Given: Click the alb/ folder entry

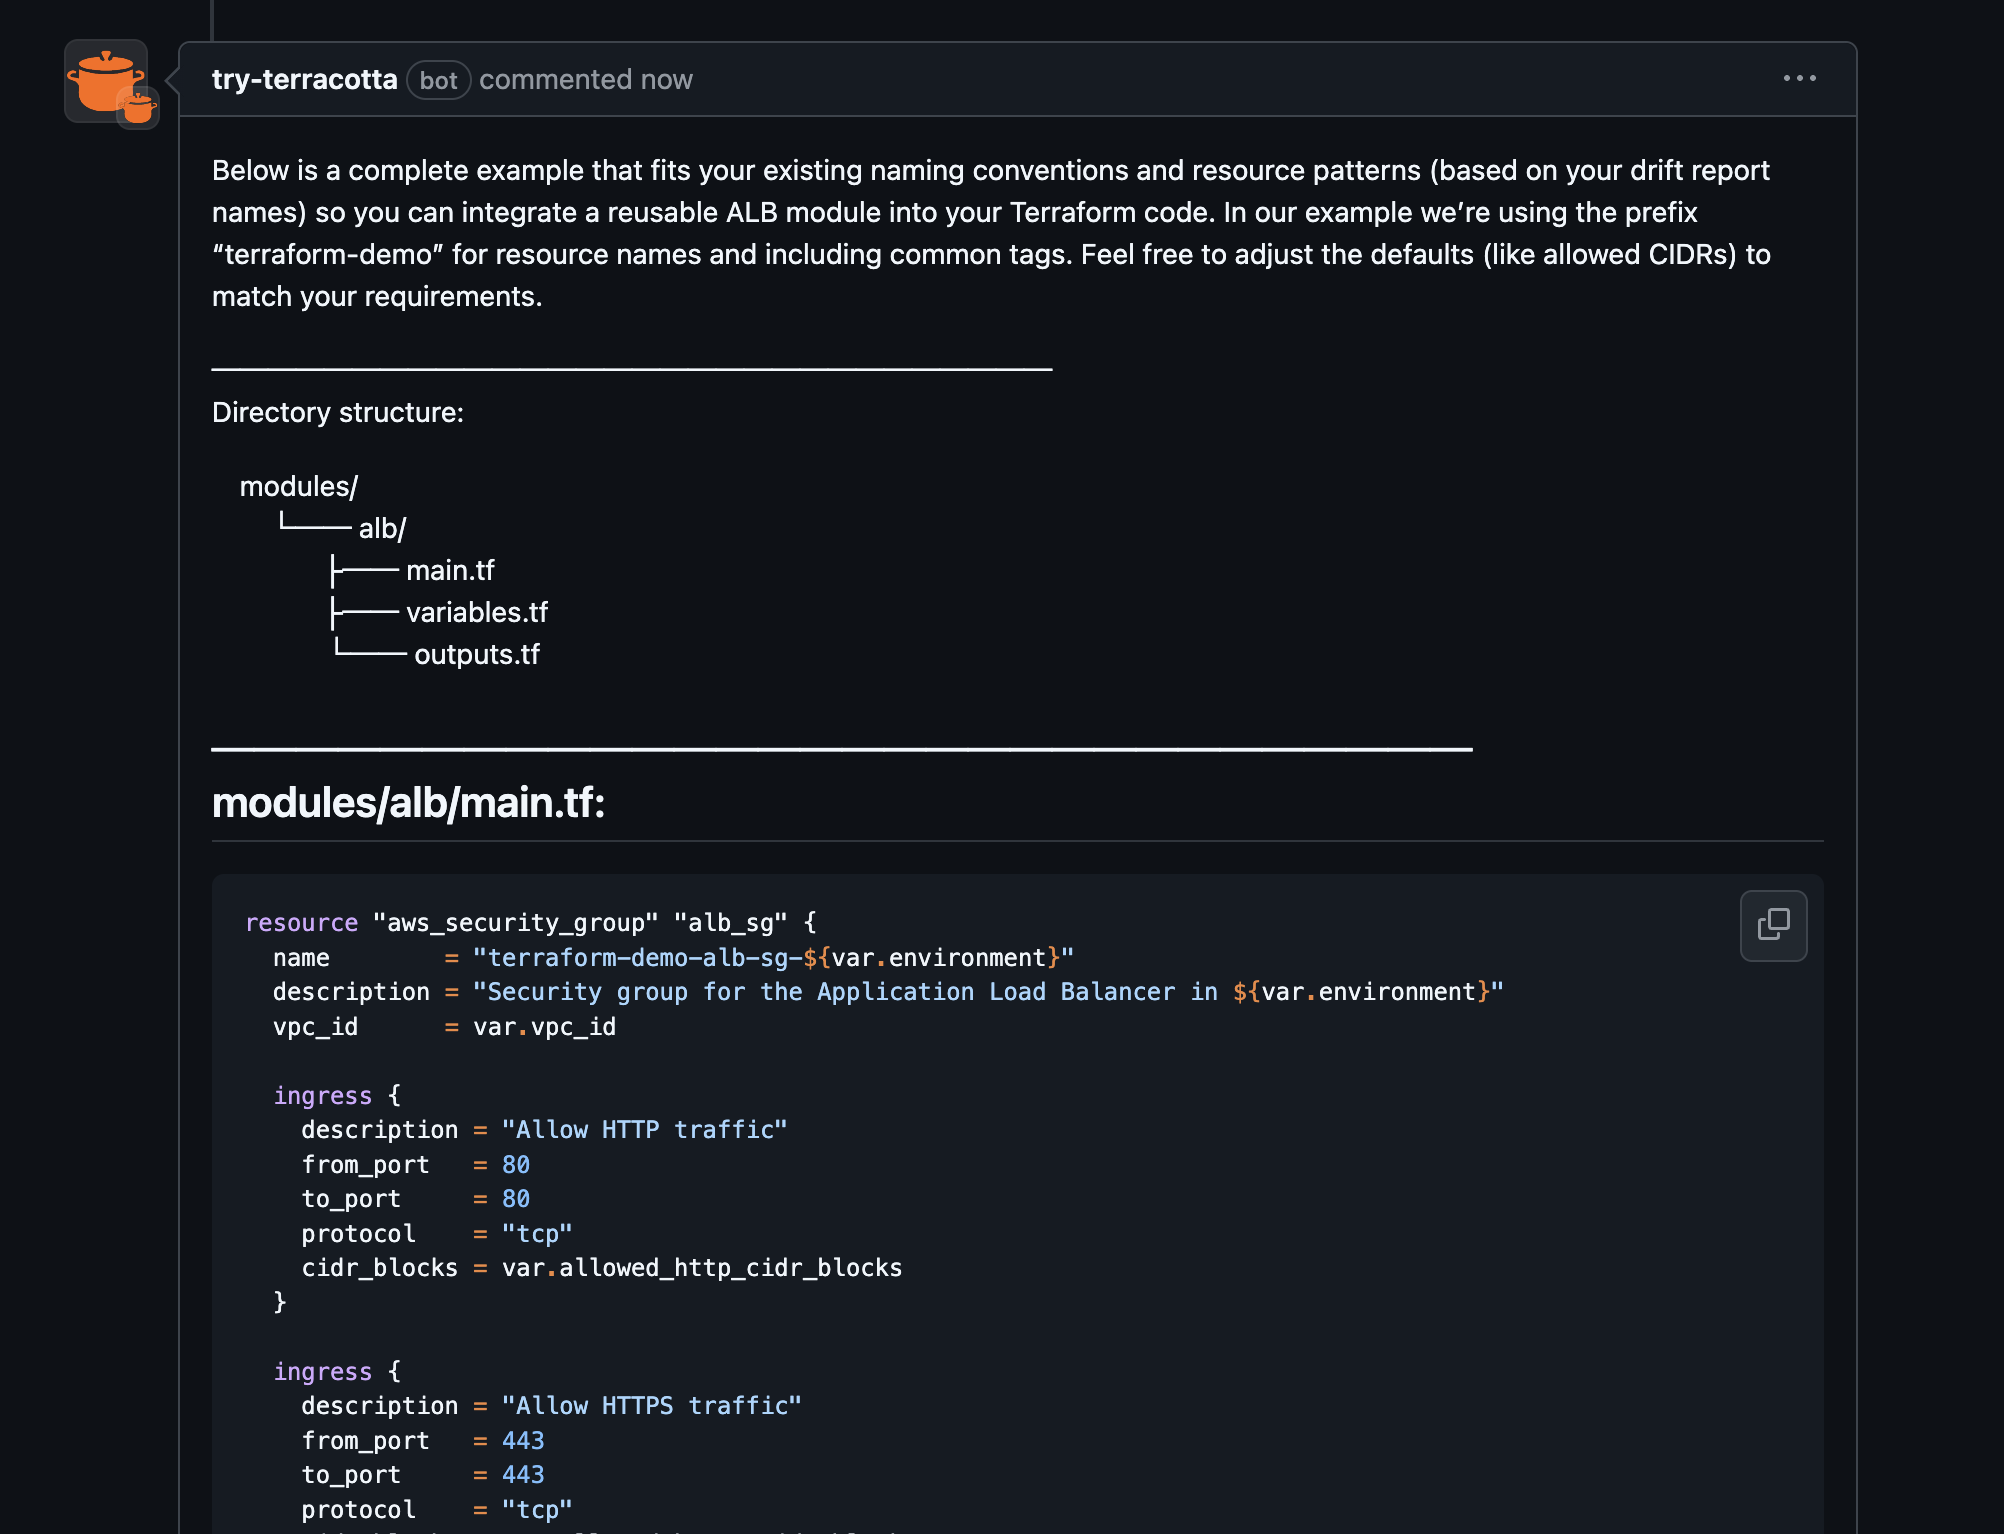Looking at the screenshot, I should coord(382,529).
